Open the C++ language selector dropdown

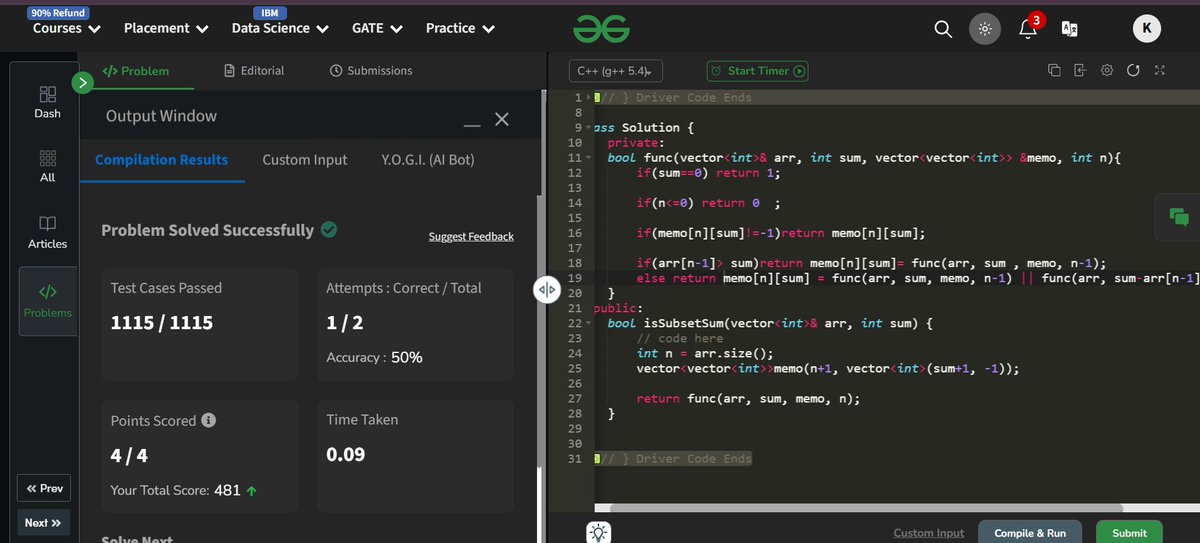point(615,71)
